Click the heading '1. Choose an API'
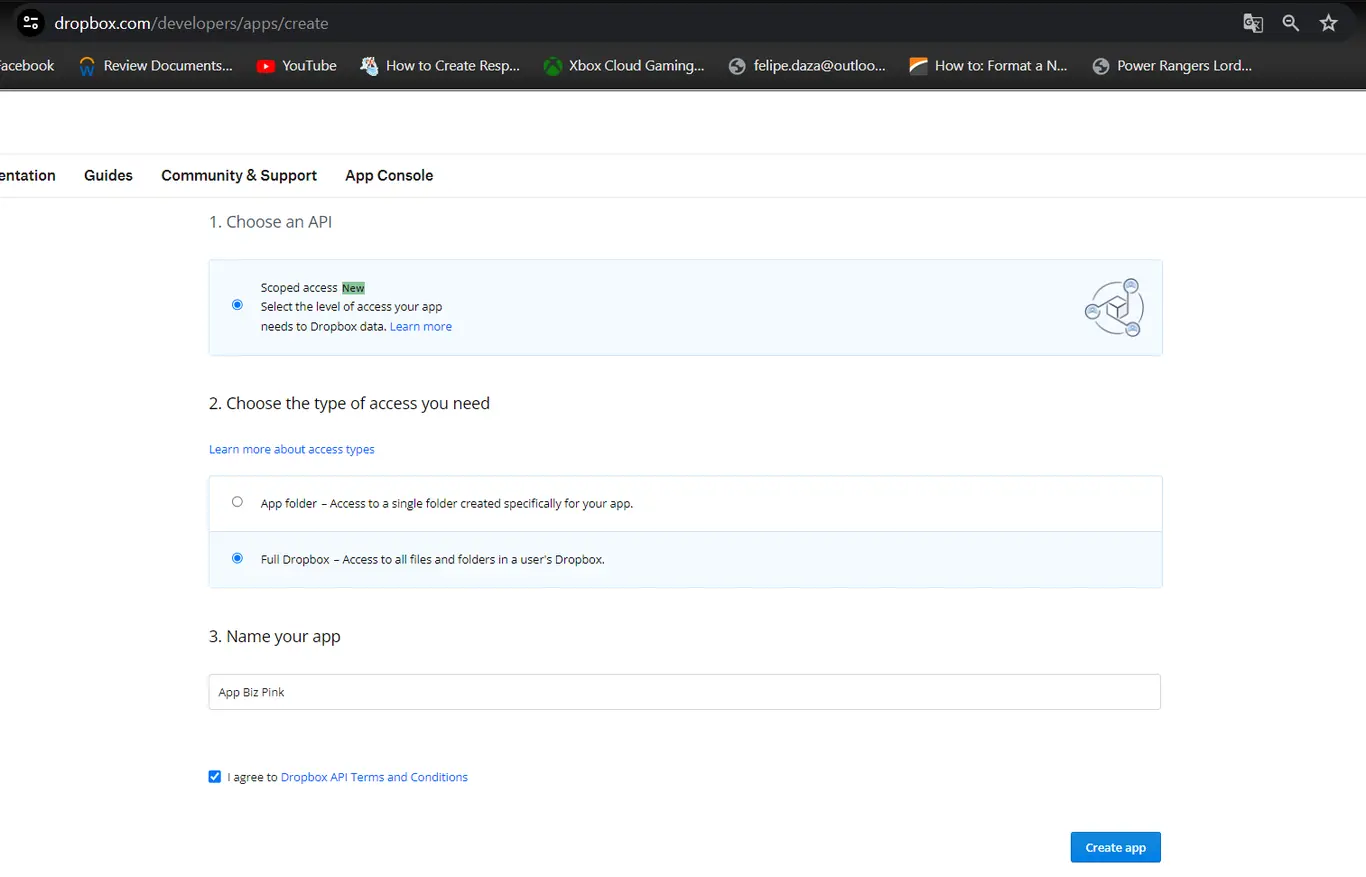1366x877 pixels. 270,222
